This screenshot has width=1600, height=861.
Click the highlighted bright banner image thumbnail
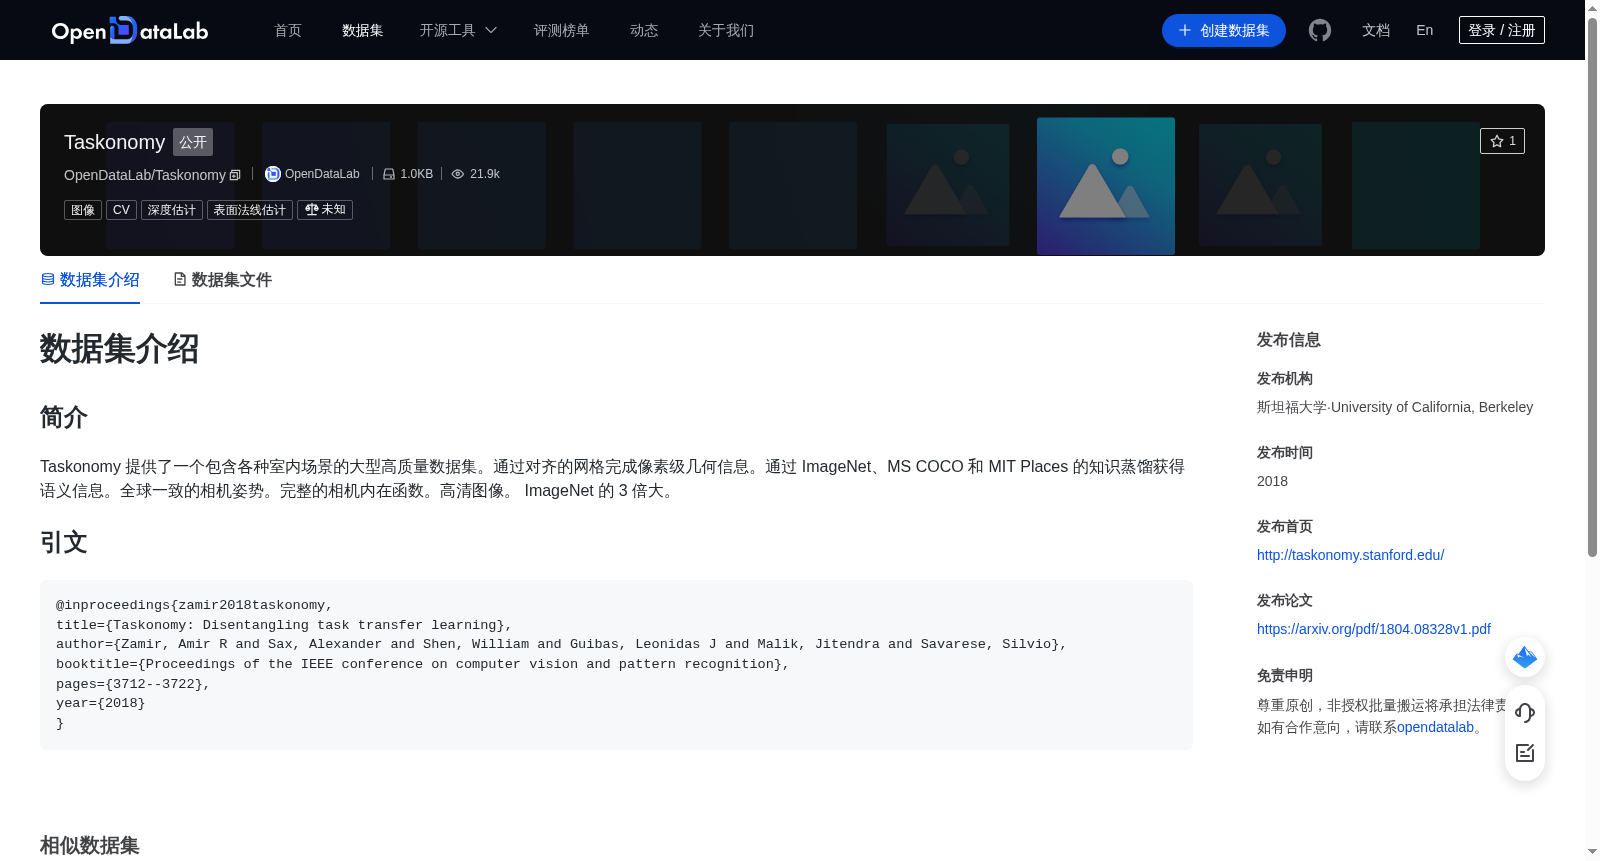point(1106,186)
